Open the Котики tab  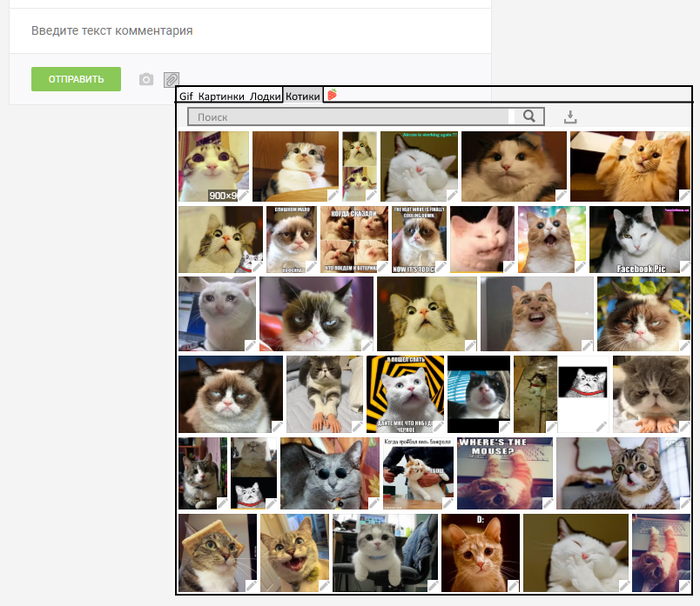click(303, 97)
